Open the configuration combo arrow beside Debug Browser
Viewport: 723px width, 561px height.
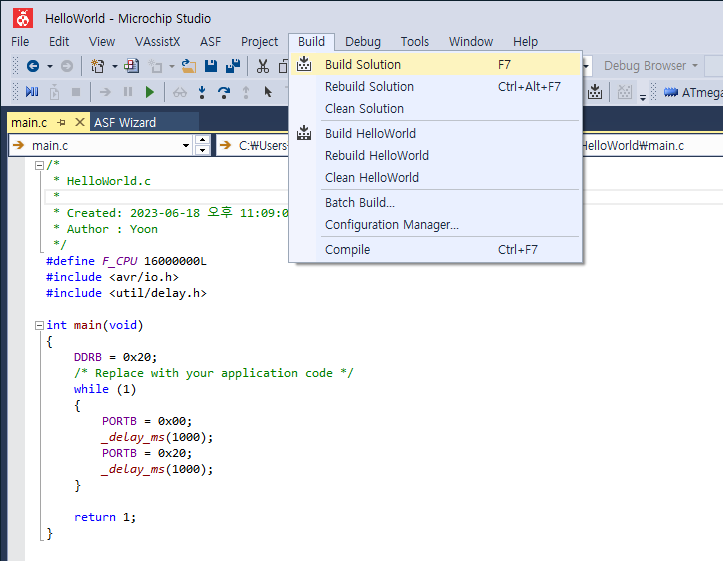586,66
